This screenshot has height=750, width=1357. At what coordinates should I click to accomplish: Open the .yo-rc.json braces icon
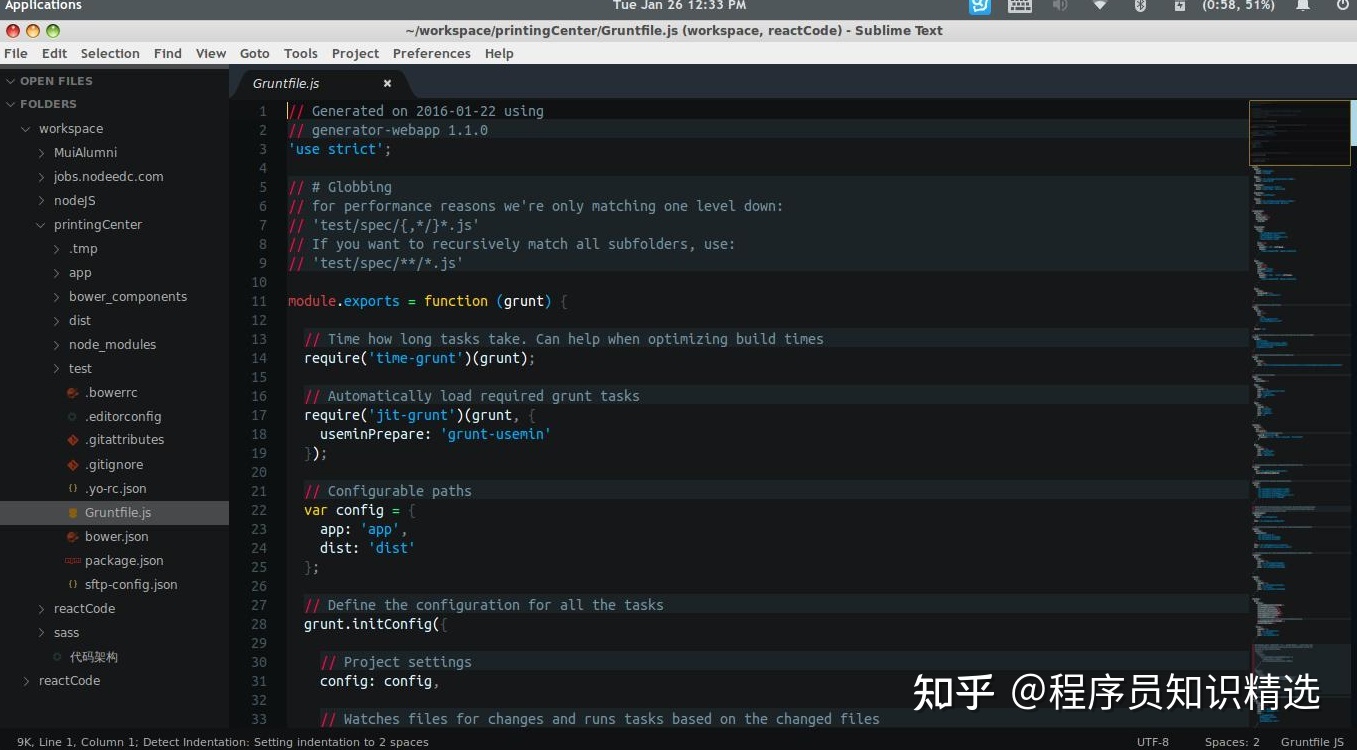coord(71,488)
